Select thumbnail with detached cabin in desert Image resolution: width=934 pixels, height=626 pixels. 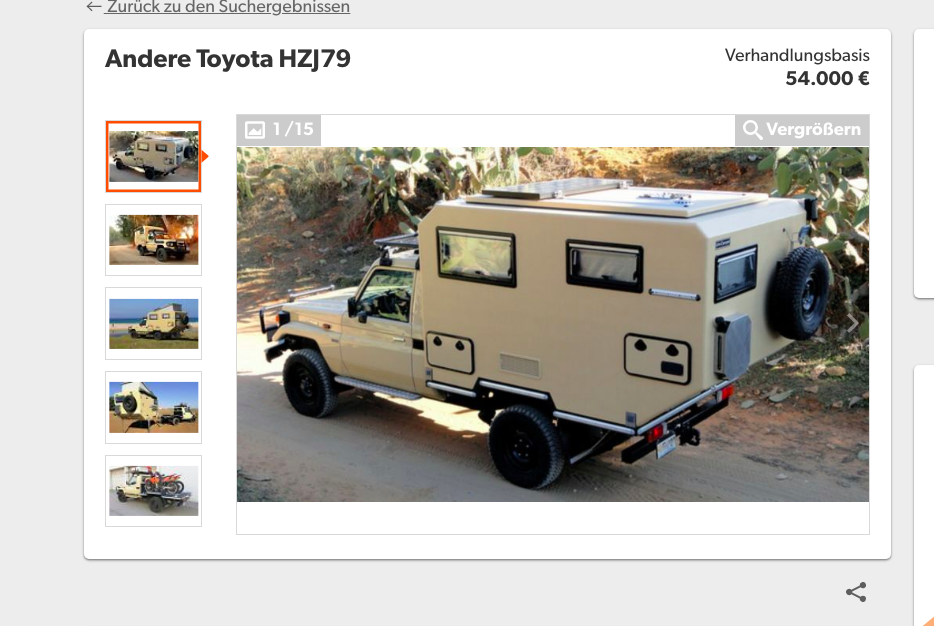pos(154,407)
